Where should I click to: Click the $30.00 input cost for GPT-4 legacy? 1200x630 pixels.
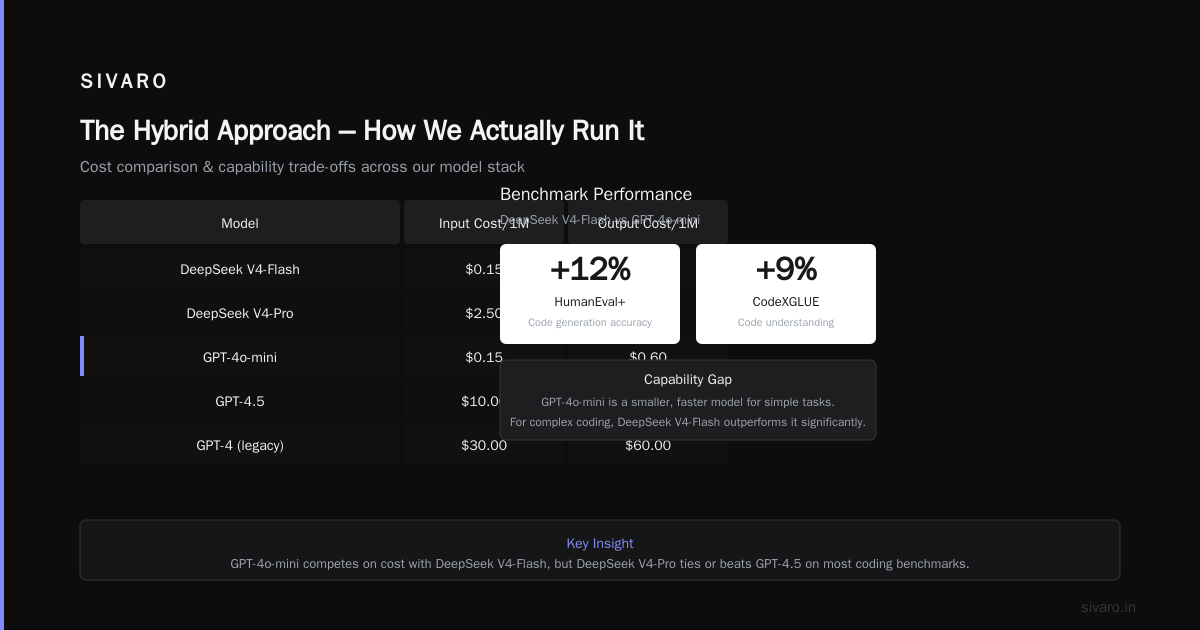(x=484, y=445)
